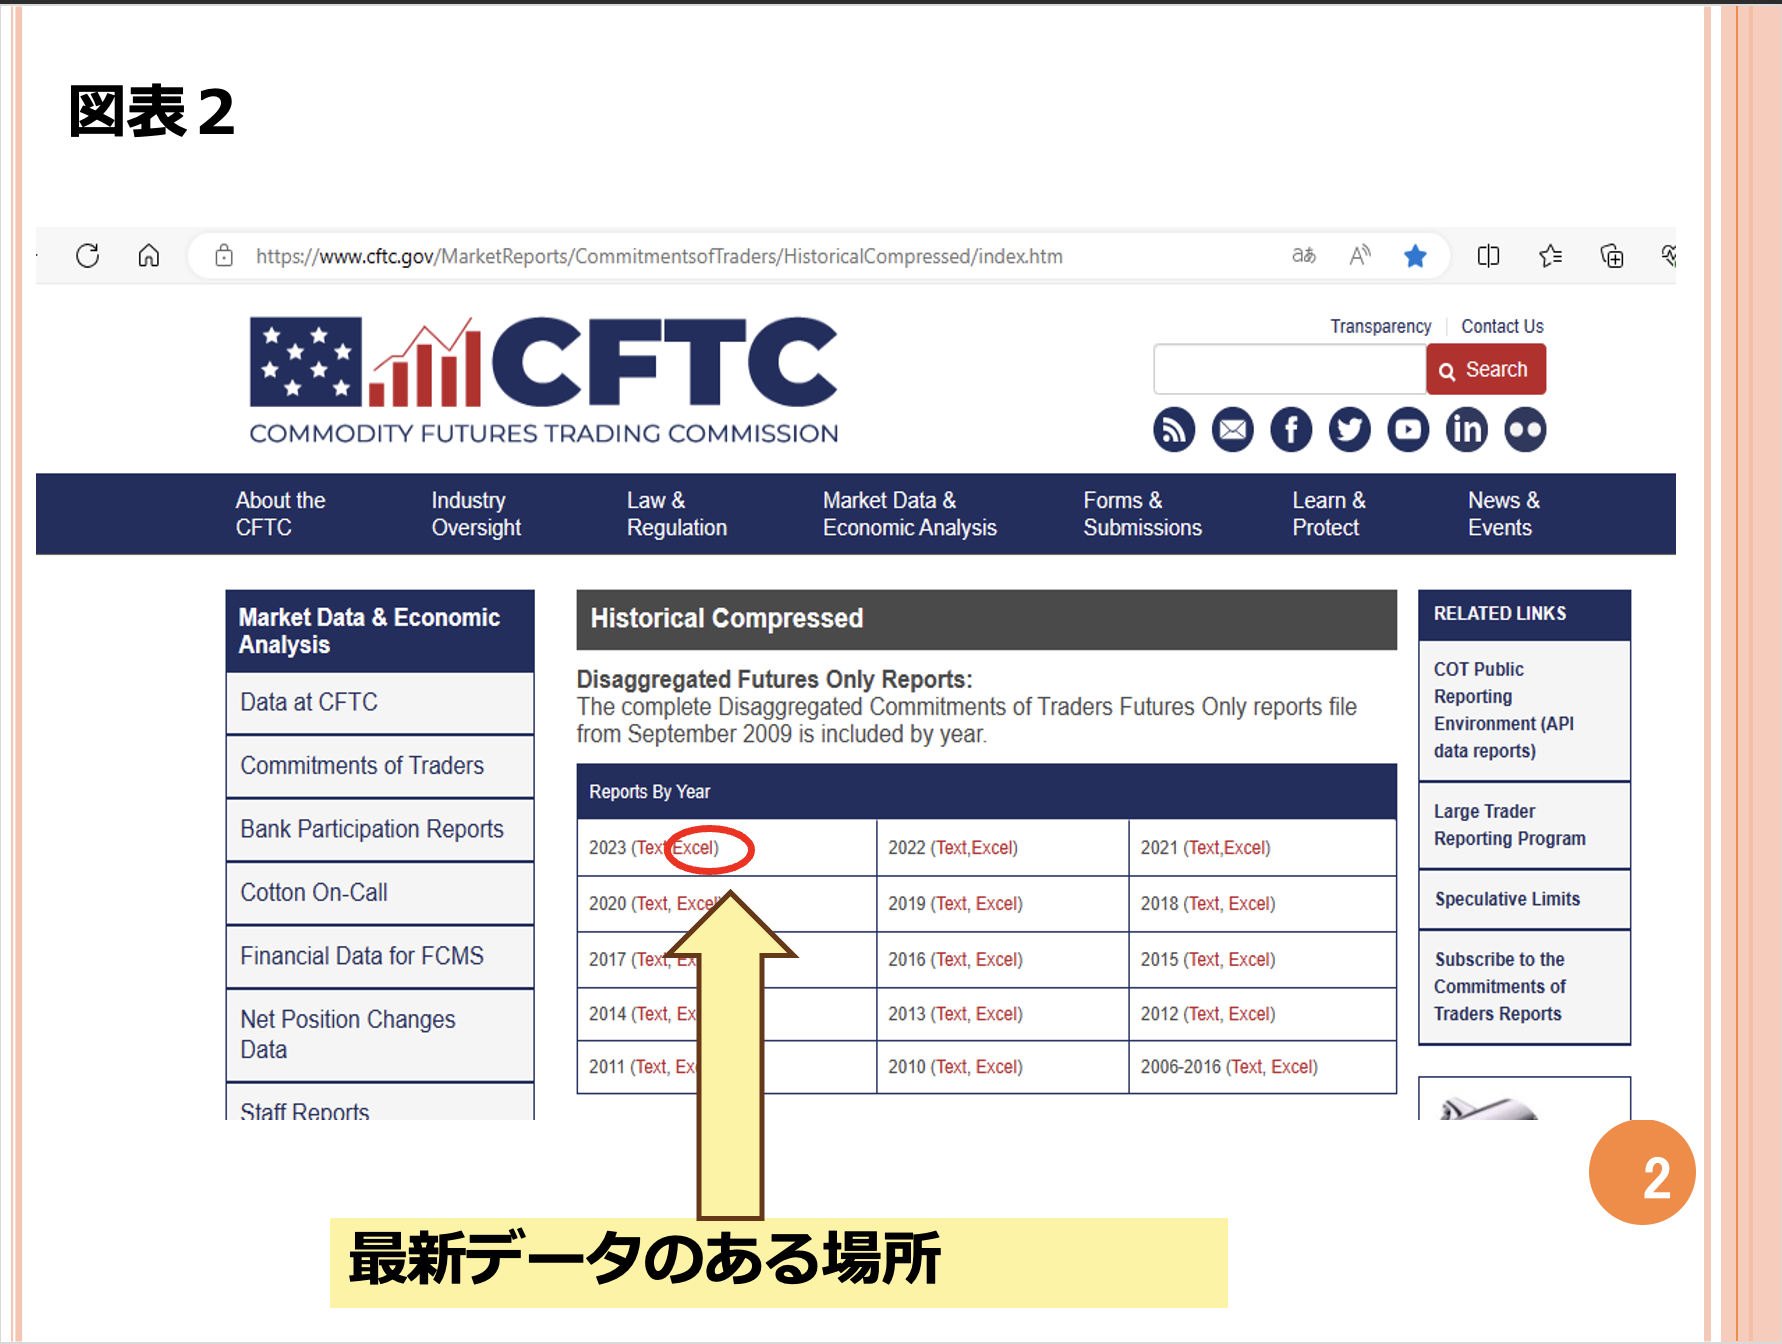Download the 2019 Text report
Viewport: 1782px width, 1344px height.
(952, 904)
